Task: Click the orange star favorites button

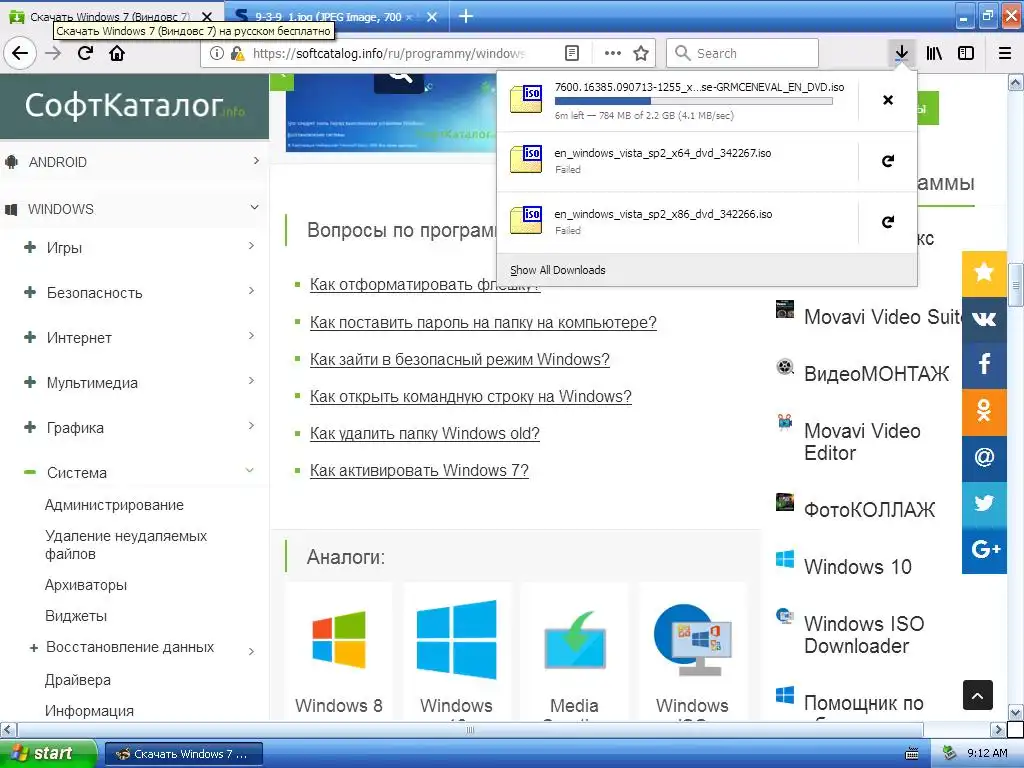Action: (x=984, y=274)
